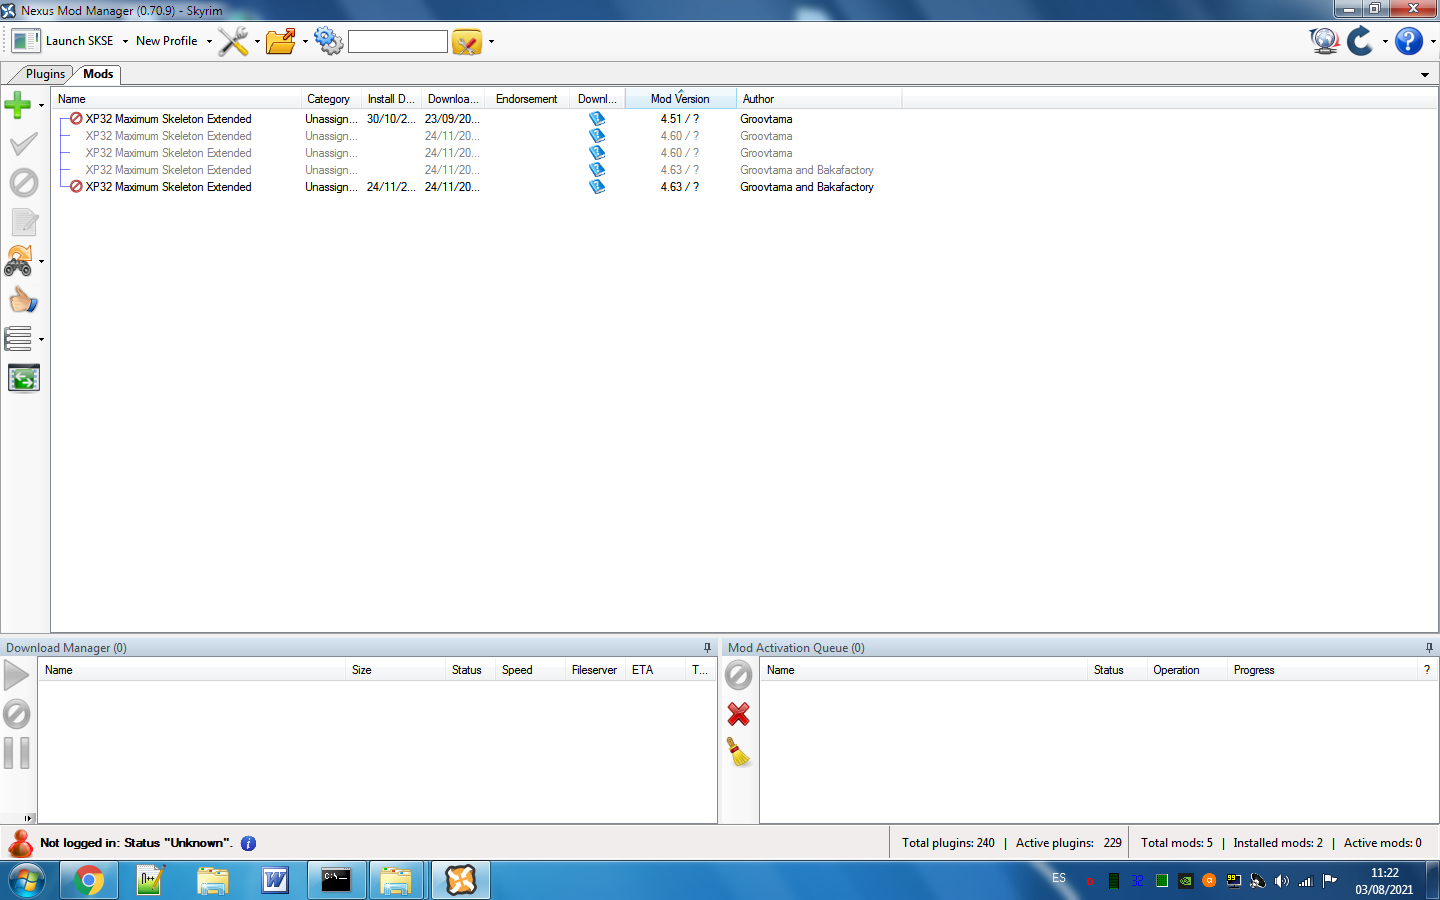Open the Launch SKSE dropdown arrow
Image resolution: width=1440 pixels, height=900 pixels.
coord(125,42)
